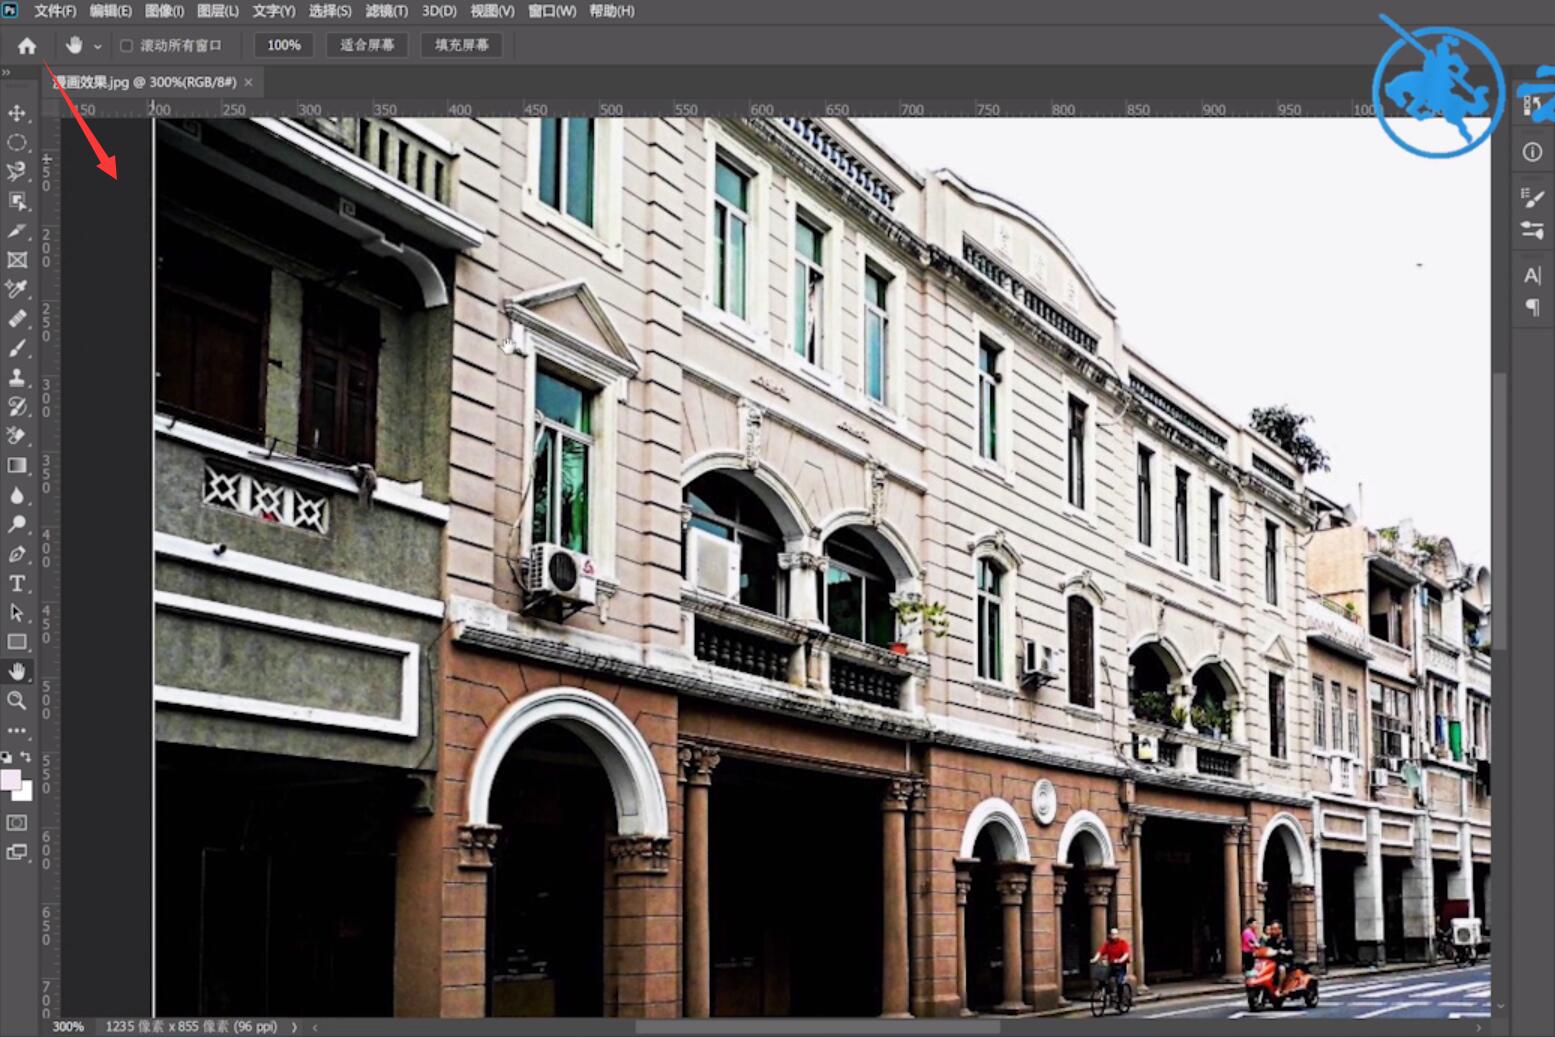This screenshot has height=1037, width=1555.
Task: Swap foreground and background colors
Action: point(26,757)
